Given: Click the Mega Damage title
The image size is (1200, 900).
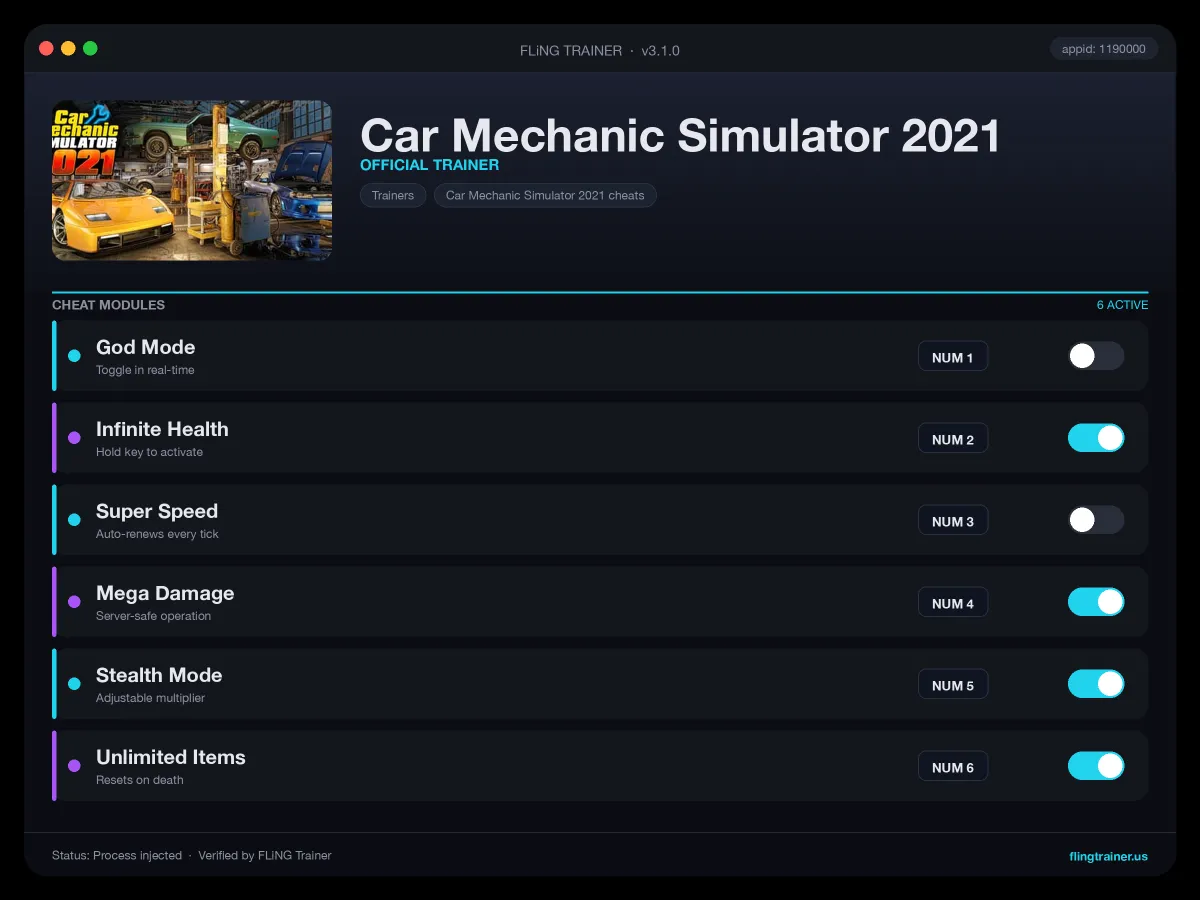Looking at the screenshot, I should [x=165, y=593].
